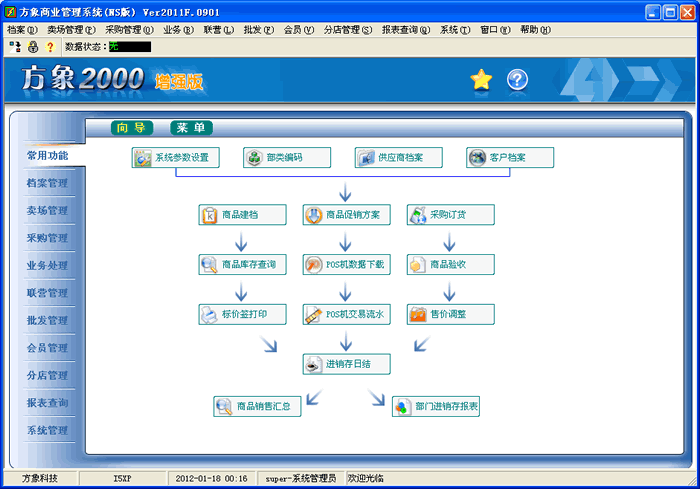This screenshot has width=700, height=489.
Task: Switch to the 菜单 tab
Action: (x=191, y=128)
